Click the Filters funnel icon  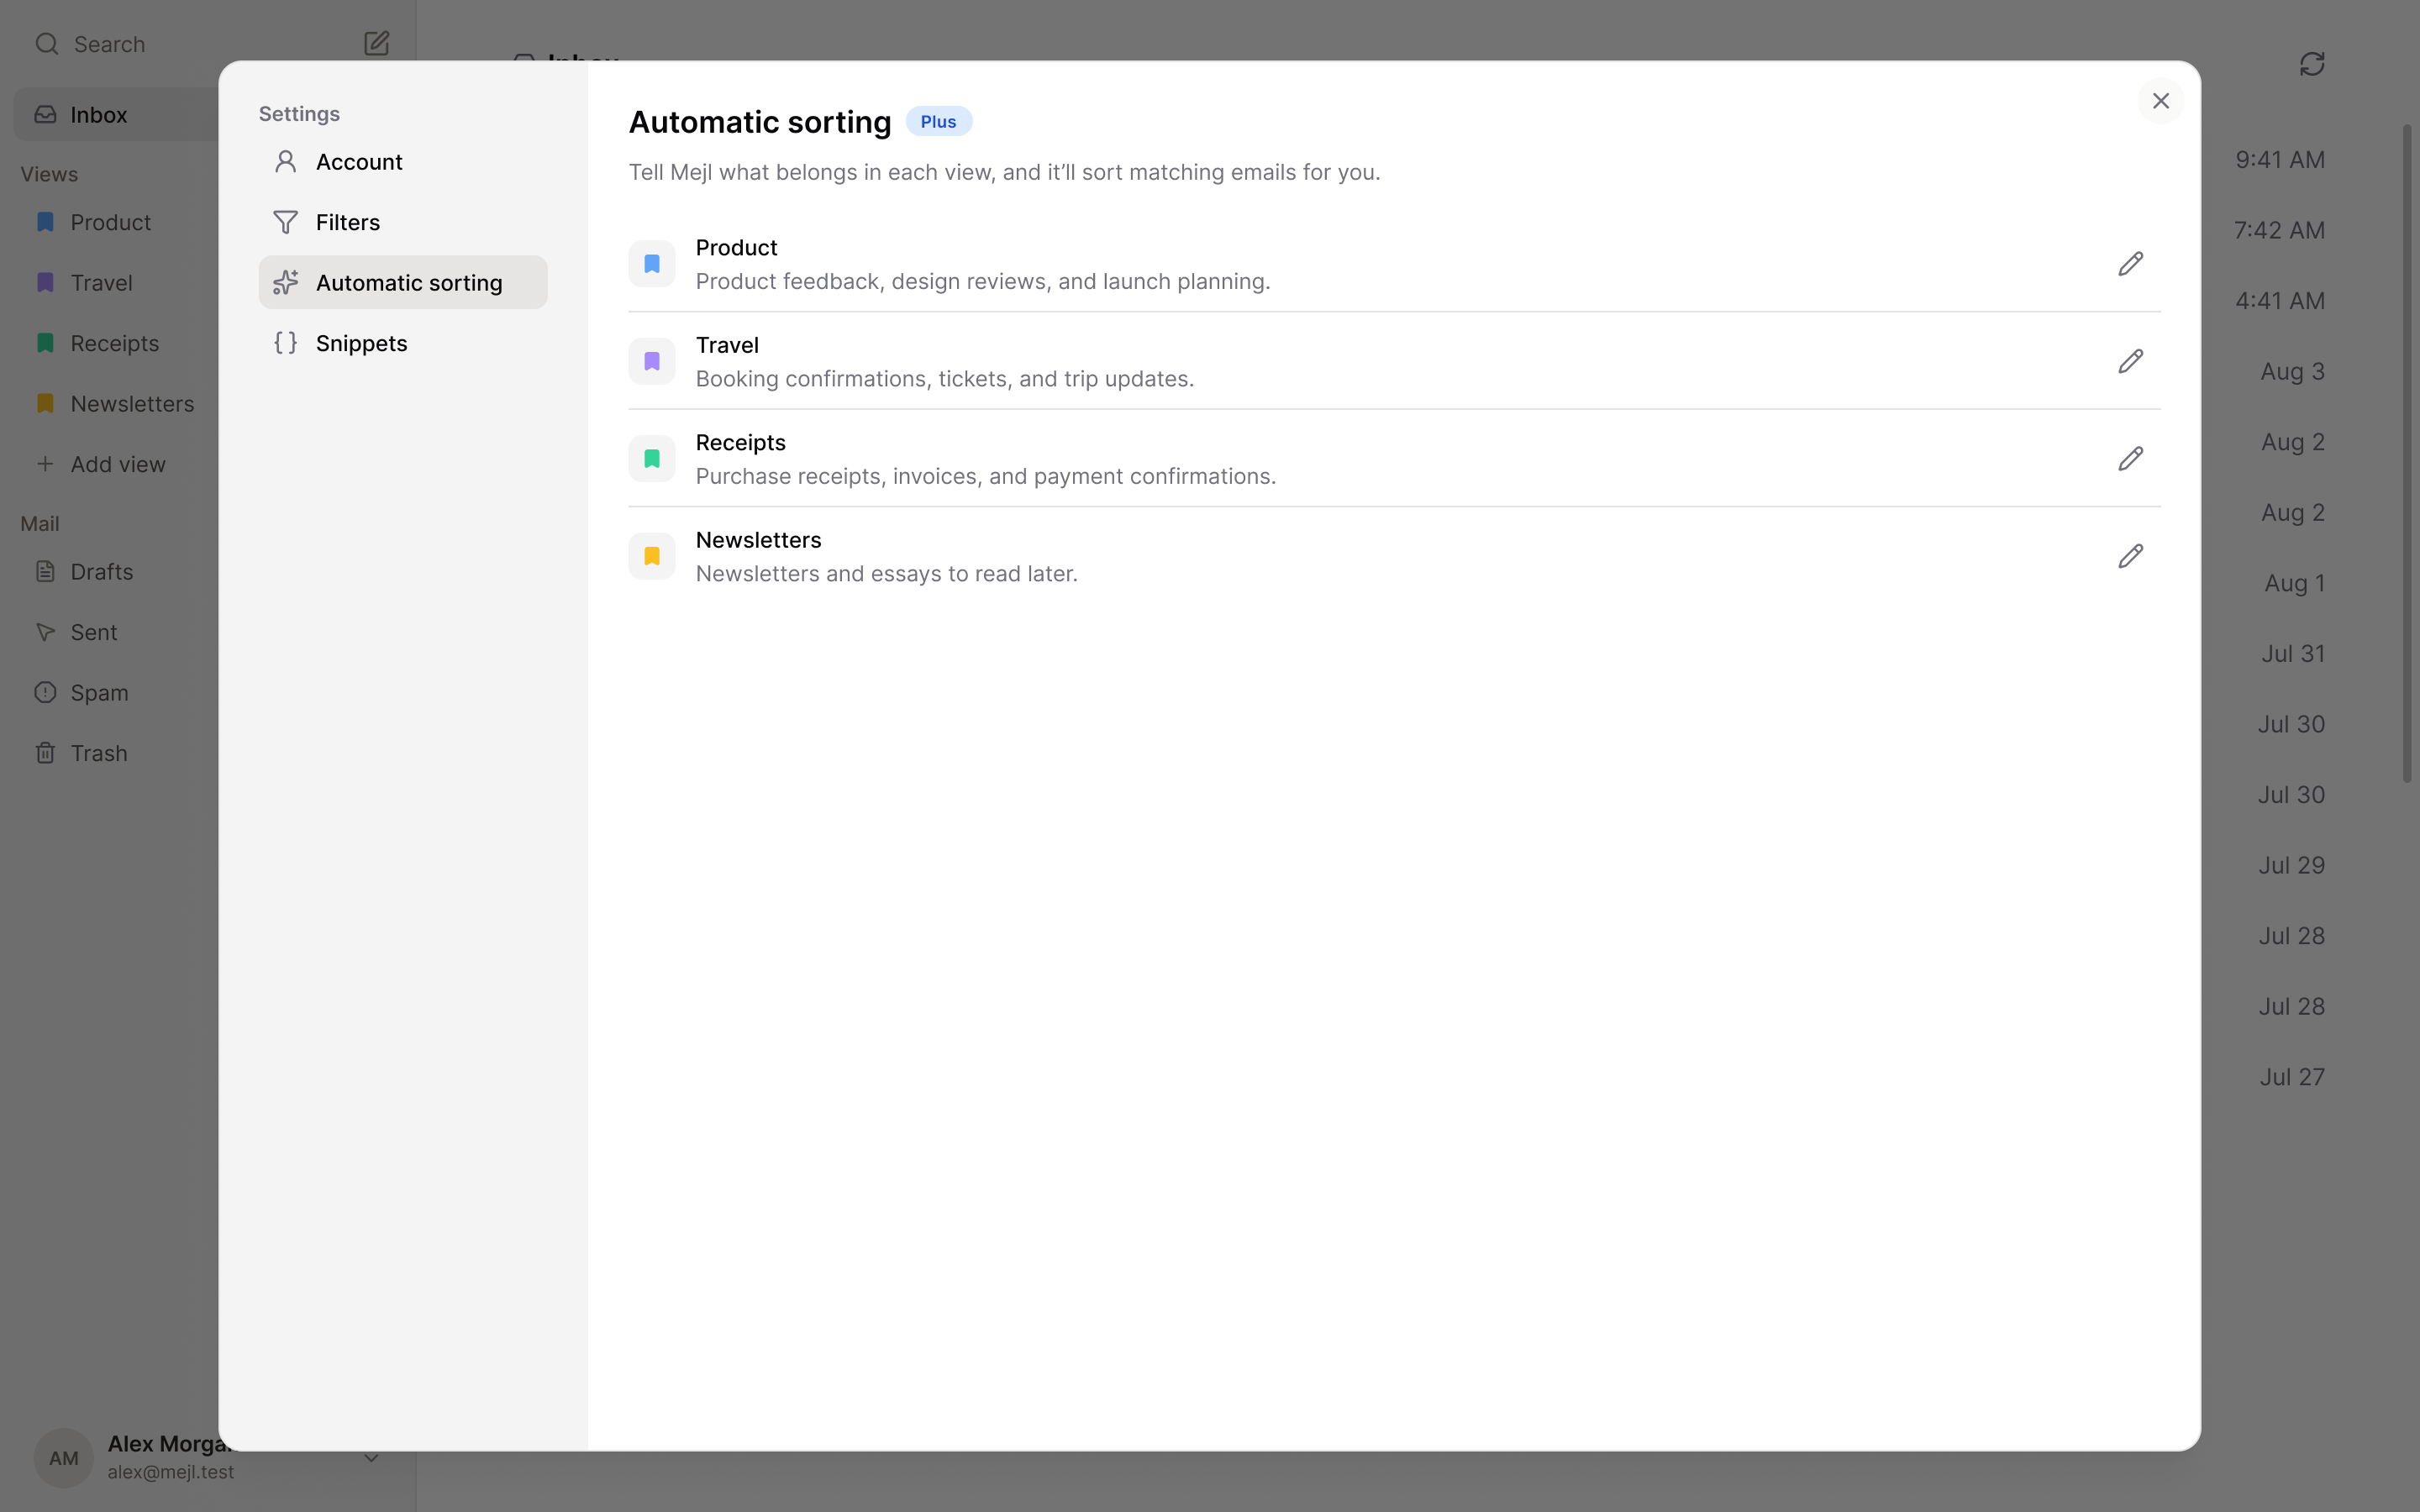pos(286,222)
